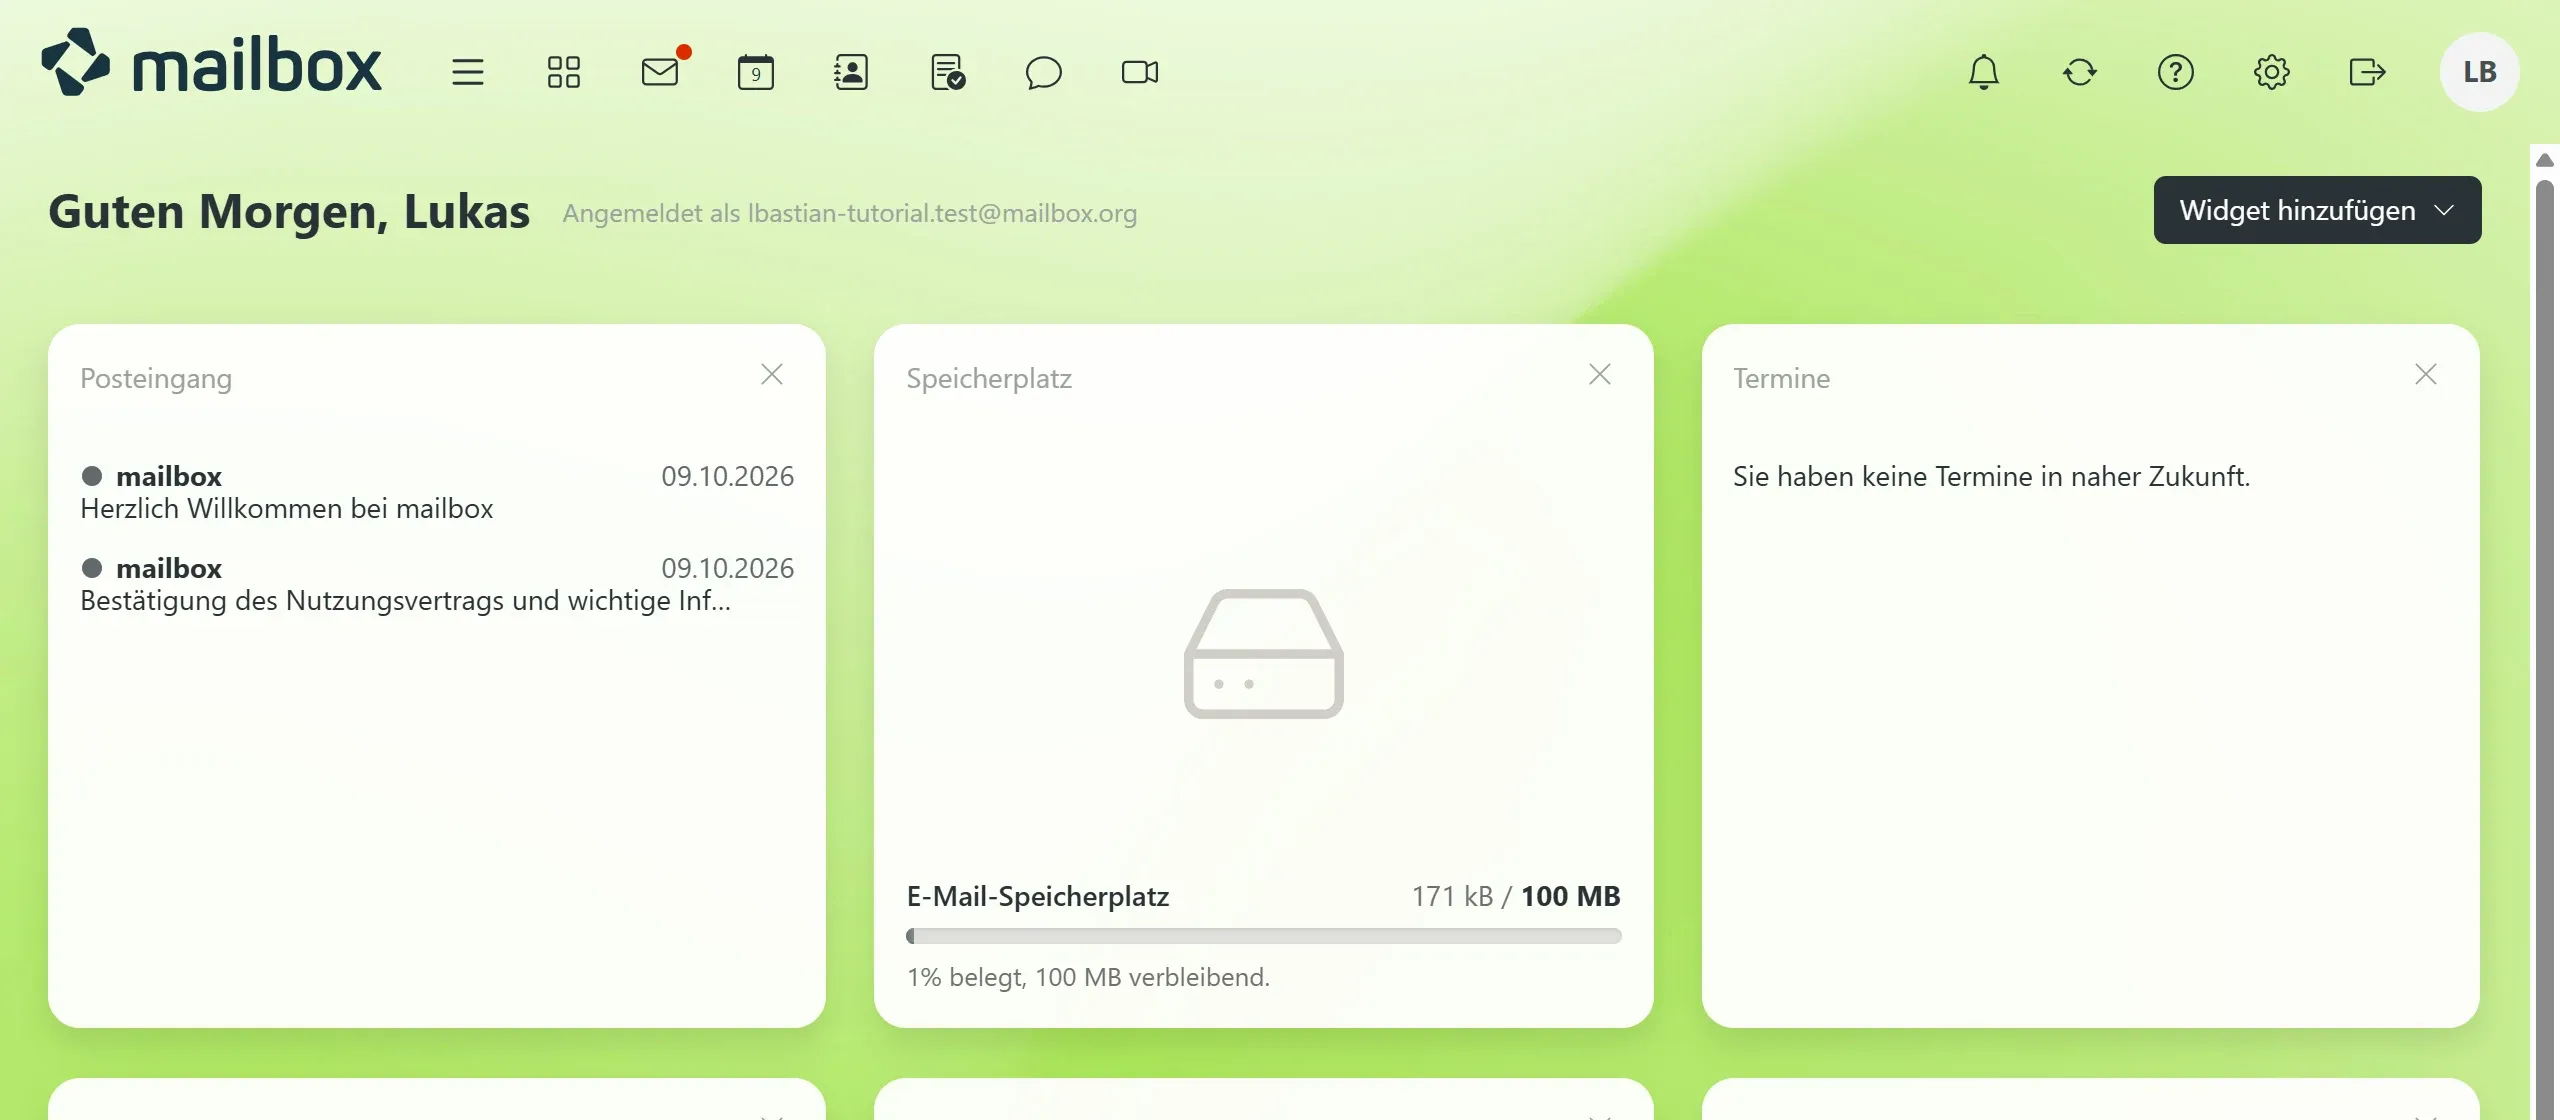The image size is (2560, 1120).
Task: Open the Tasks app icon
Action: [x=947, y=72]
